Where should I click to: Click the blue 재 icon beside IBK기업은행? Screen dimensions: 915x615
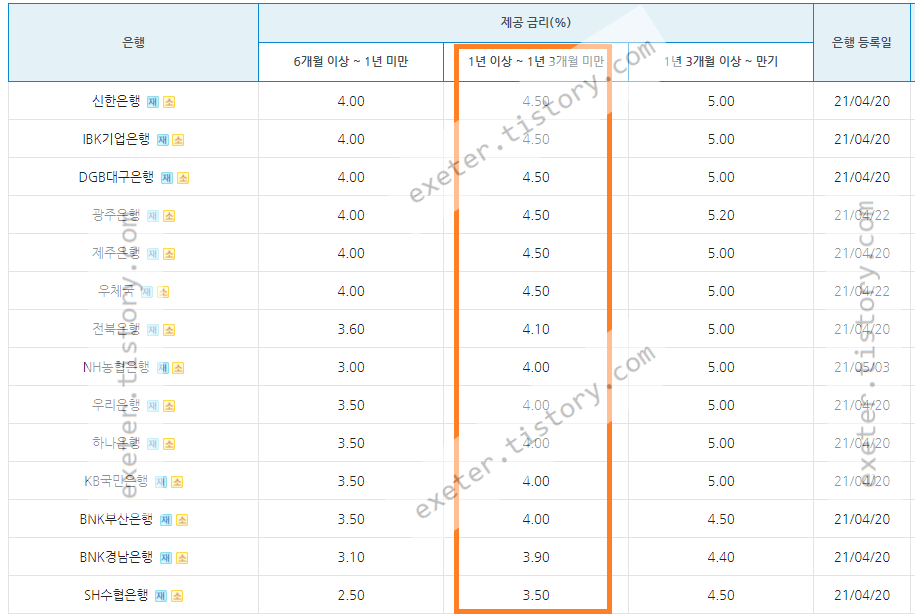(x=162, y=140)
